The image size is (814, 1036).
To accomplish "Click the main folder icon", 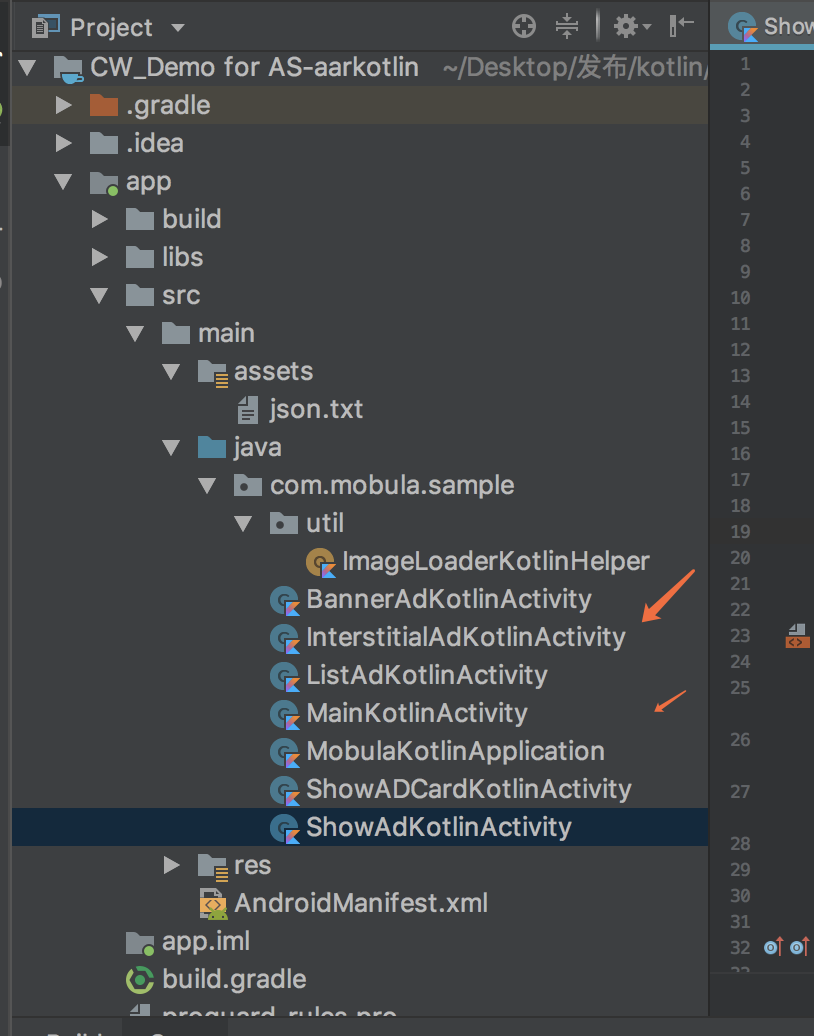I will point(176,333).
